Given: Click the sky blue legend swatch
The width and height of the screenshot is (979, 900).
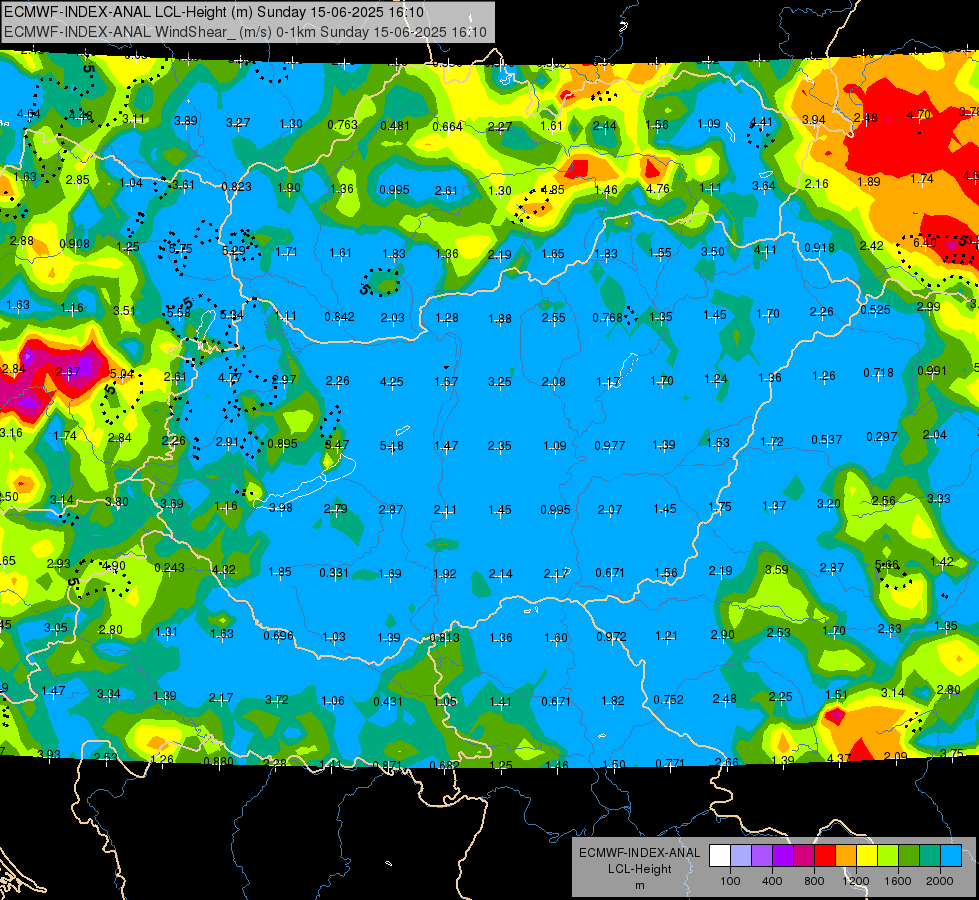Looking at the screenshot, I should tap(952, 855).
